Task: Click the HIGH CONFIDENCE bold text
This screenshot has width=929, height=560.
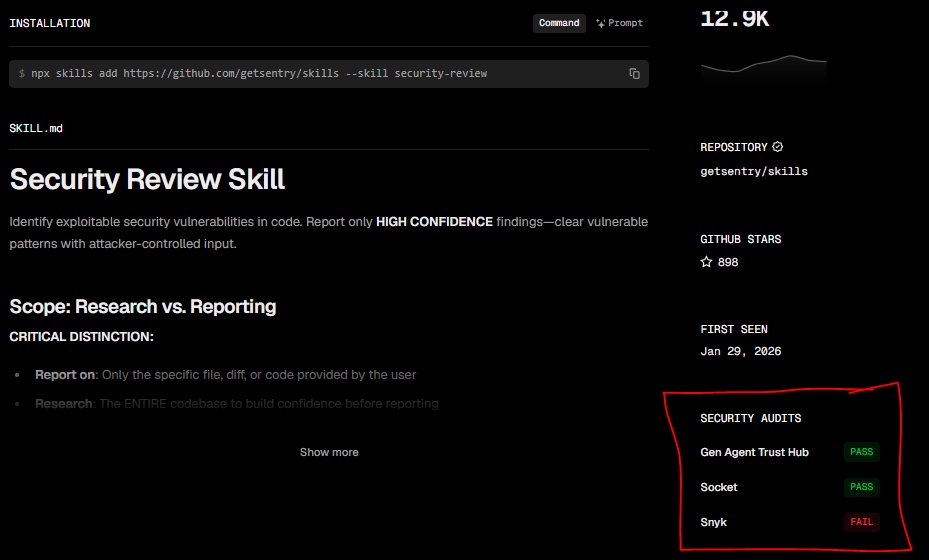Action: [x=434, y=222]
